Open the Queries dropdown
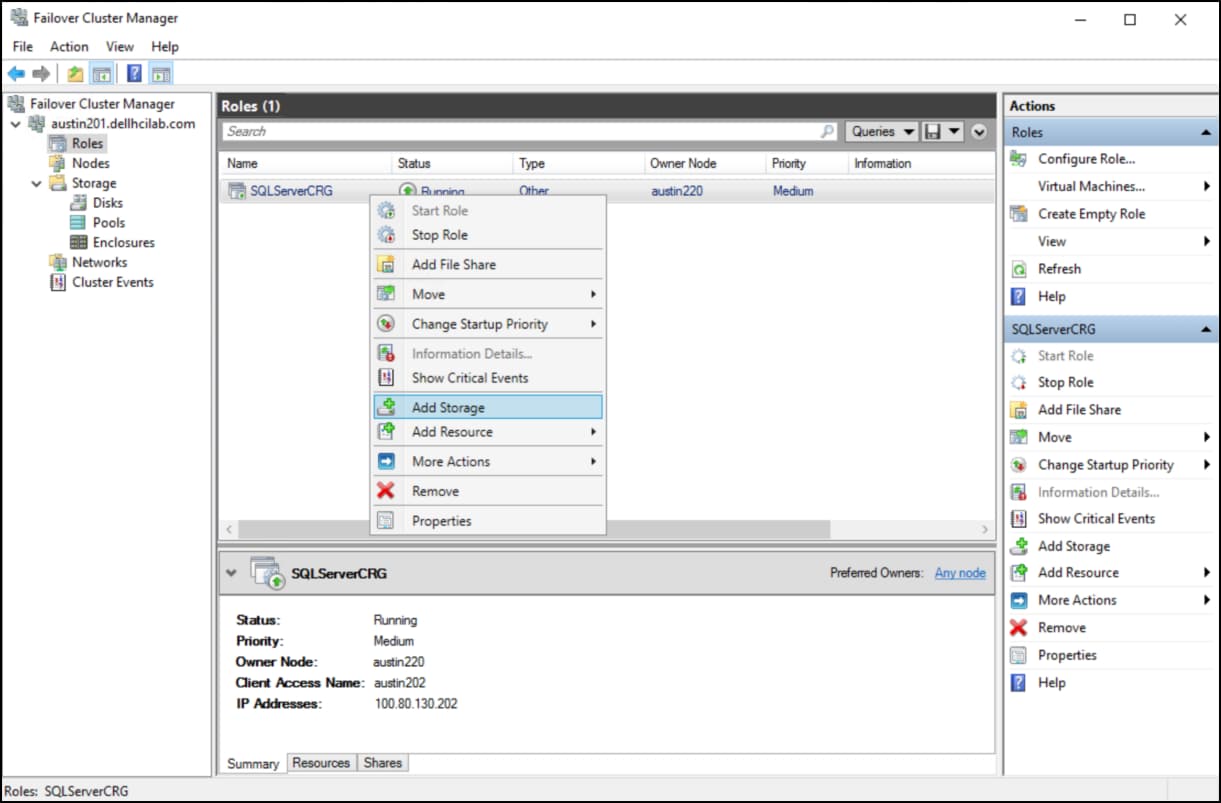 point(883,131)
